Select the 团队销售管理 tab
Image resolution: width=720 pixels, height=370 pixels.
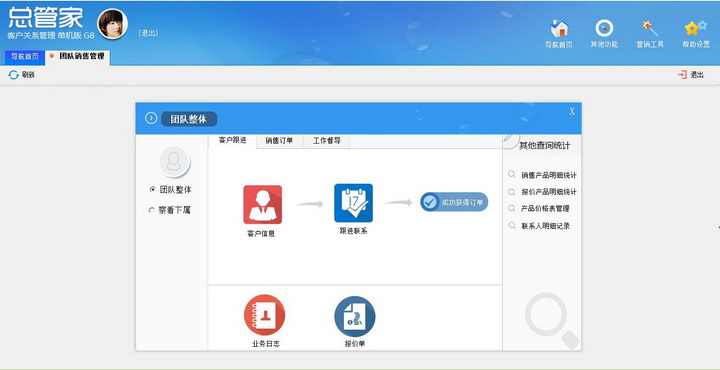[x=78, y=56]
